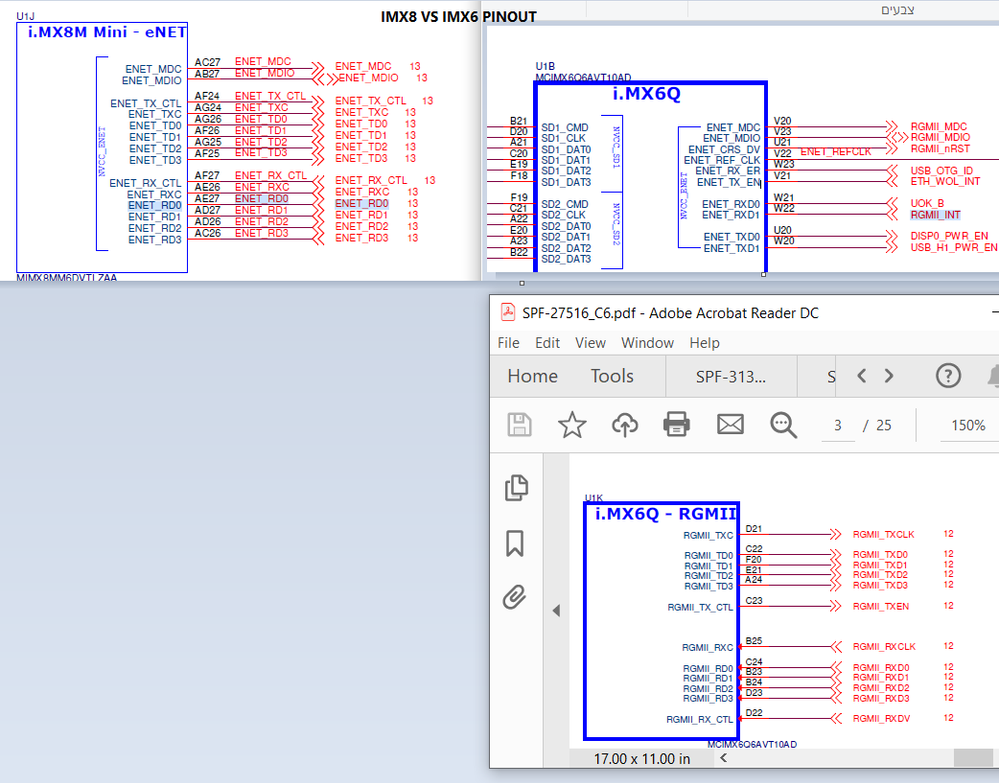Toggle the favorites star for this document
Image resolution: width=999 pixels, height=783 pixels.
(x=572, y=425)
